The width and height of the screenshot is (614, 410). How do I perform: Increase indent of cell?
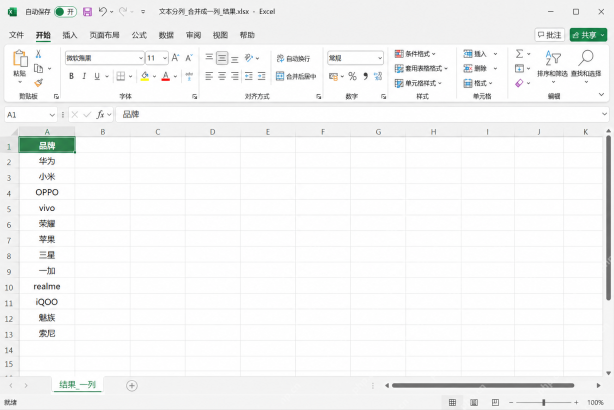coord(262,76)
